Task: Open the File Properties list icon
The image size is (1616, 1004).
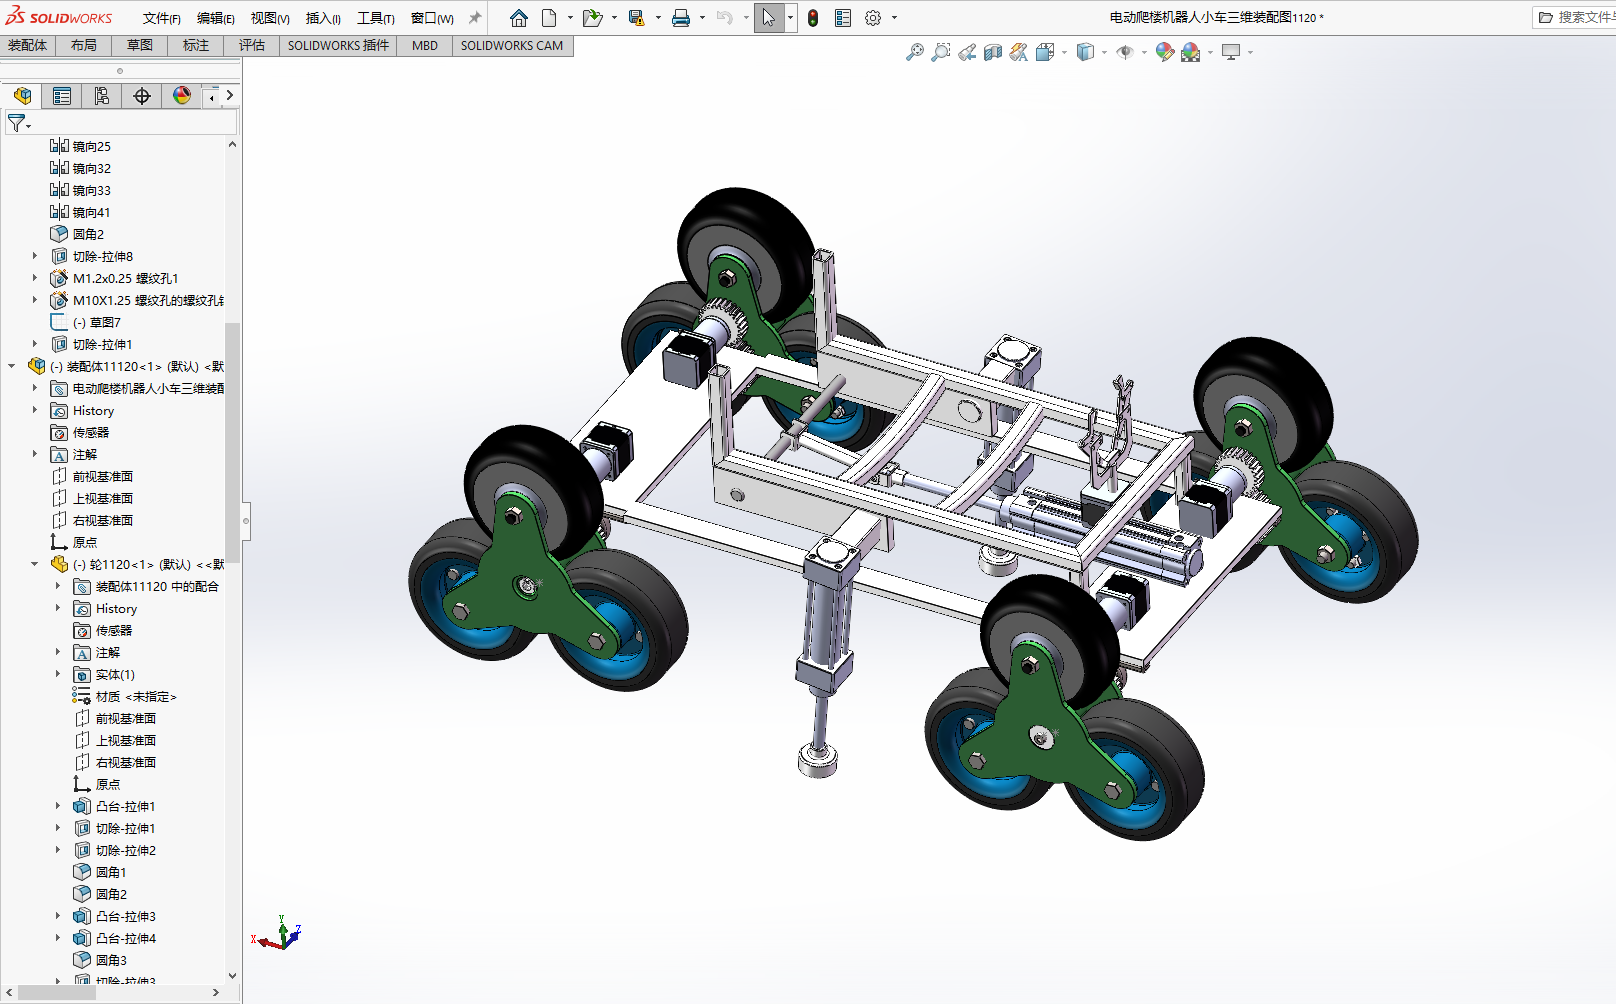Action: 843,18
